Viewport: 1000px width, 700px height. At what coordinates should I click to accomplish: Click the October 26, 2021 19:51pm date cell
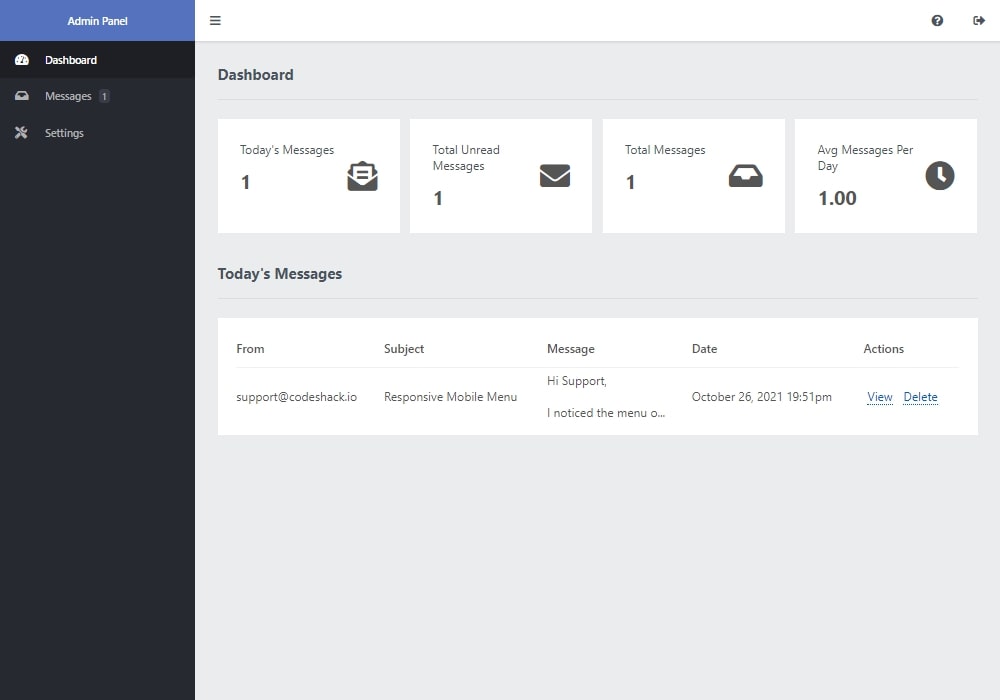761,397
